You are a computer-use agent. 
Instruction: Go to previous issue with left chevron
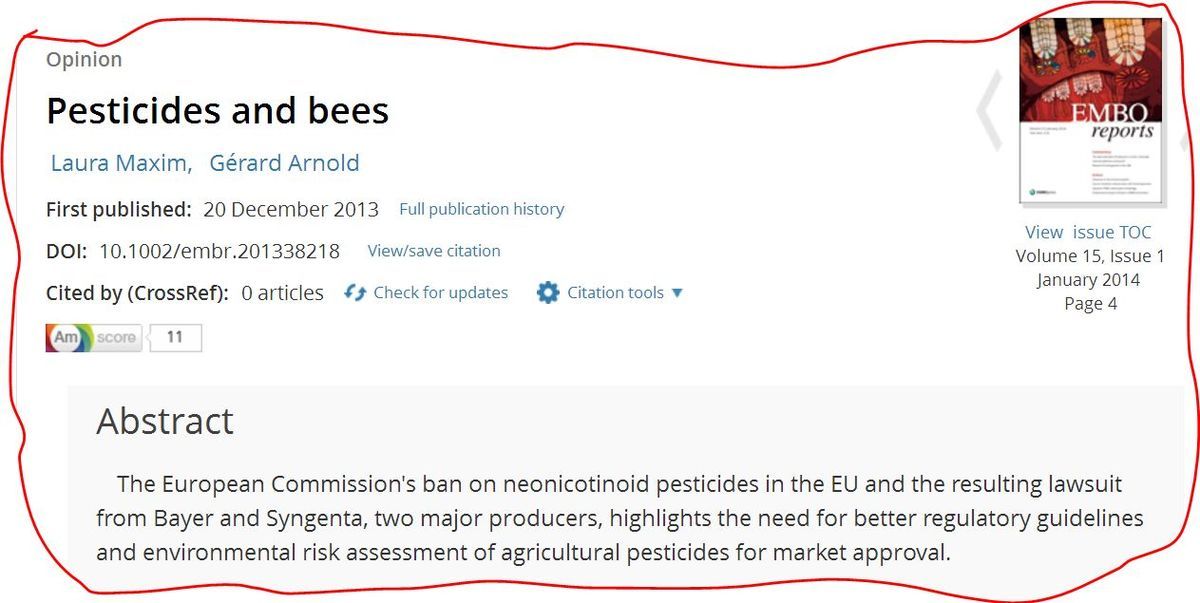[x=989, y=110]
